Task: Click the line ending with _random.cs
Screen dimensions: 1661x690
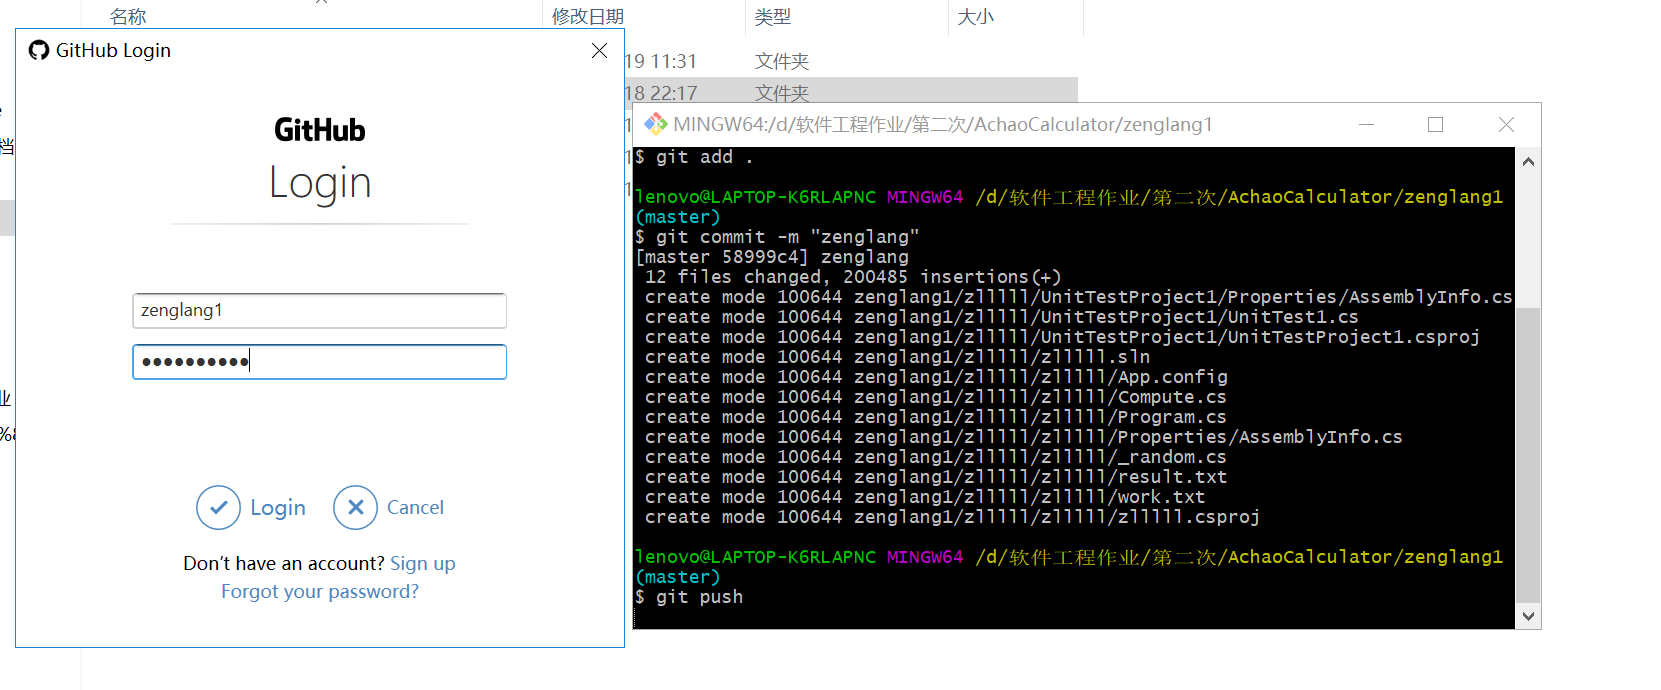Action: click(x=935, y=457)
